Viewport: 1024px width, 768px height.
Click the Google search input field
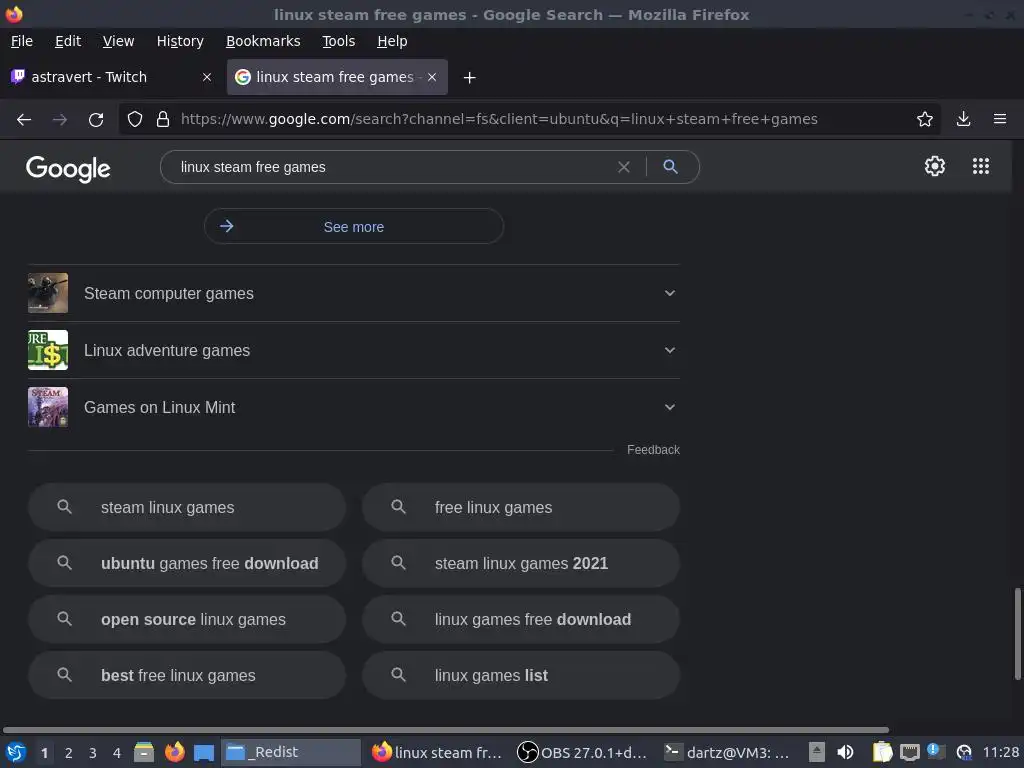(392, 167)
